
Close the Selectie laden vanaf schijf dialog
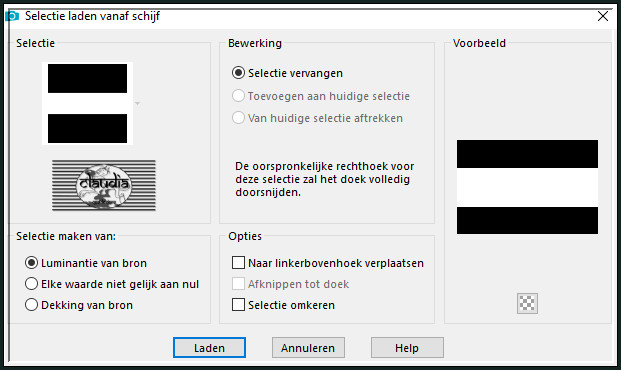point(603,16)
